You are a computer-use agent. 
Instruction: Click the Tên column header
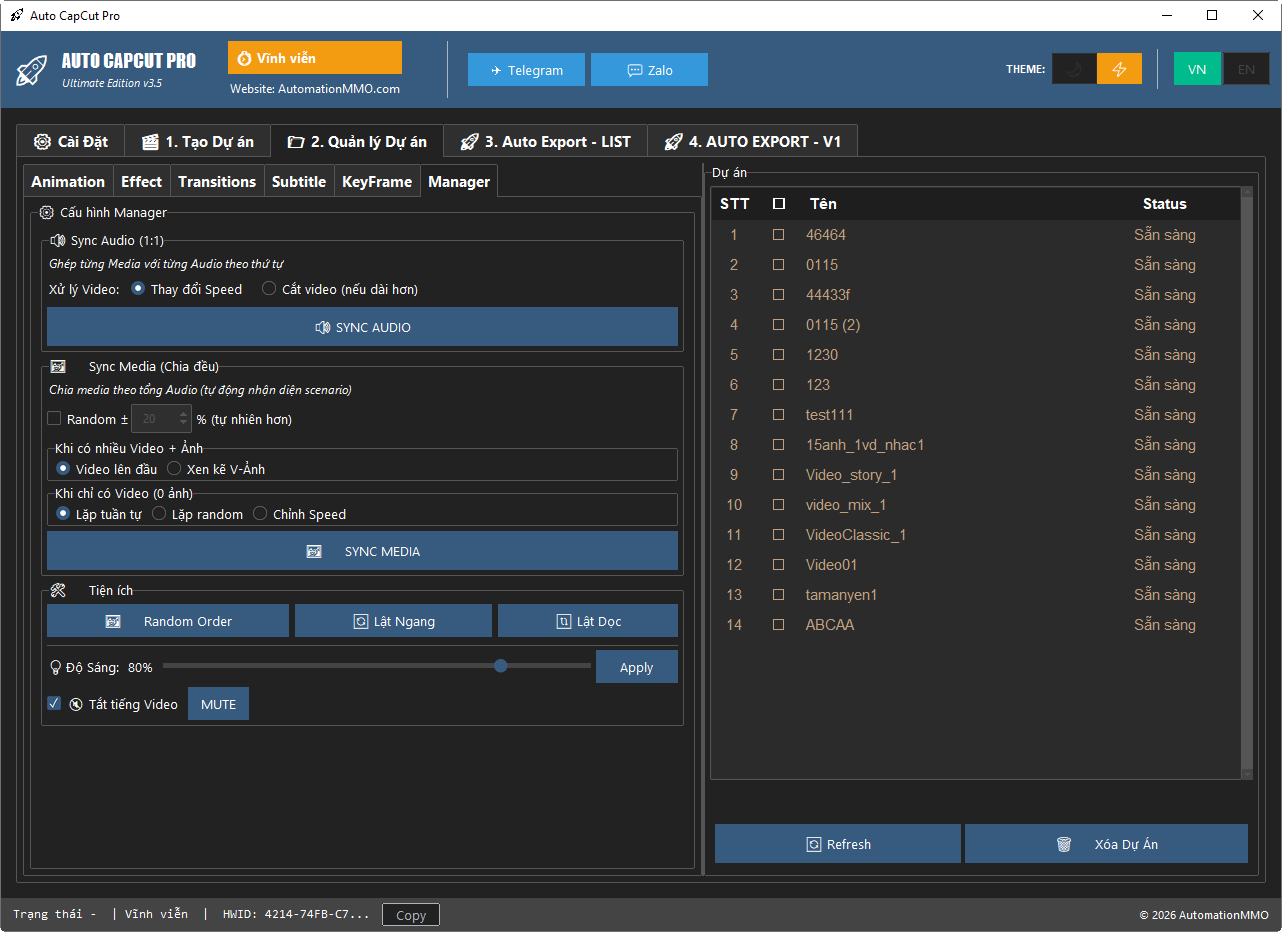coord(823,204)
